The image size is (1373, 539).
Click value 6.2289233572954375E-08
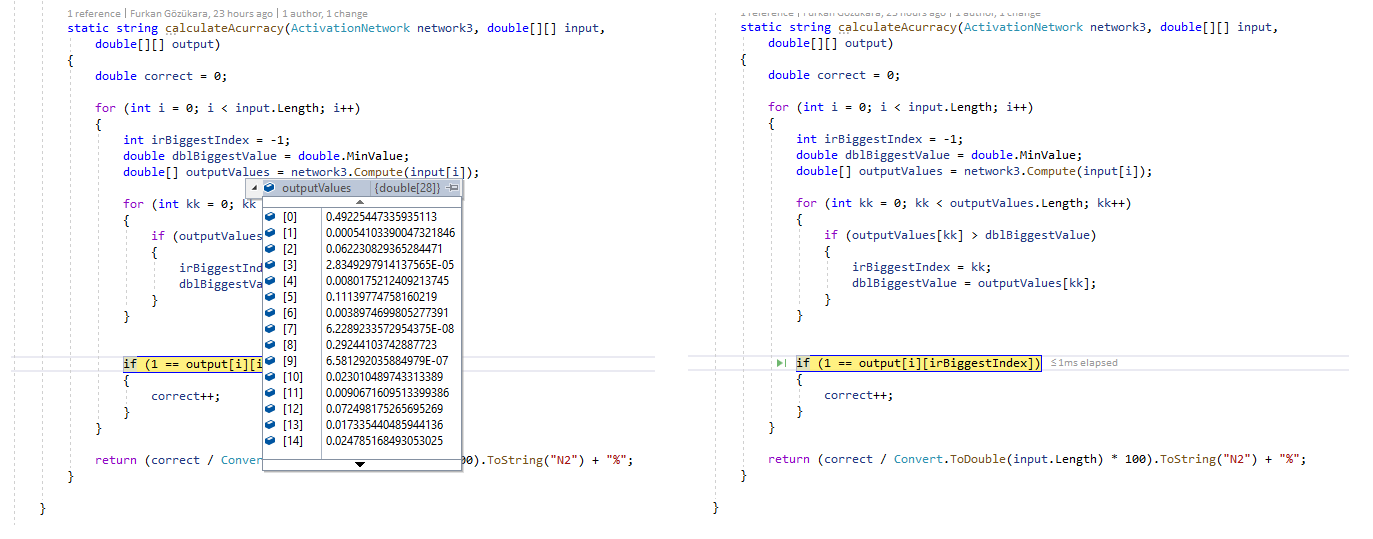pyautogui.click(x=390, y=329)
